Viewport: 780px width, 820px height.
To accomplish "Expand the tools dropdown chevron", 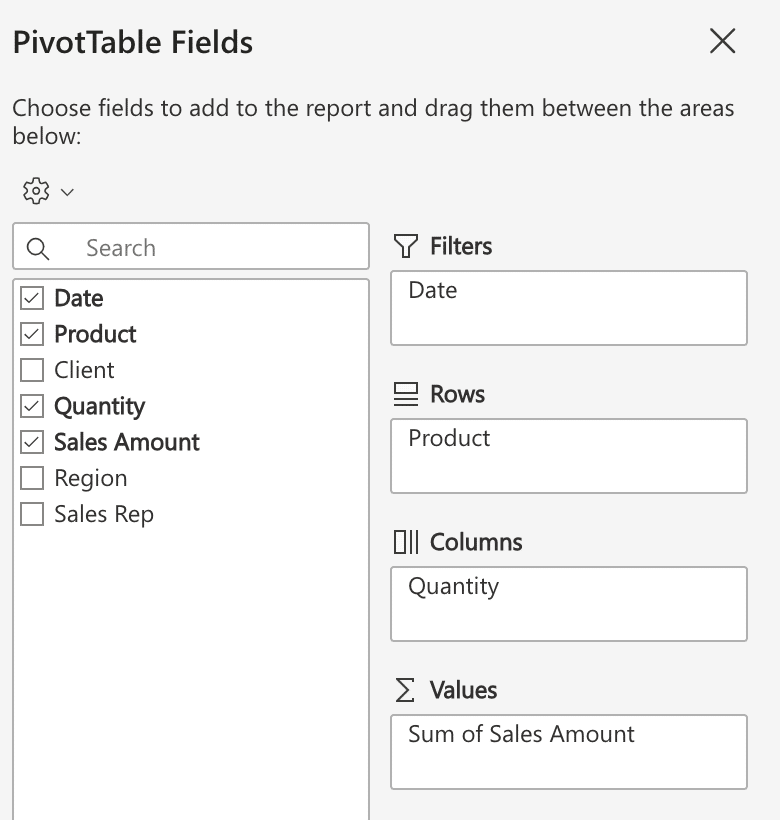I will 67,192.
